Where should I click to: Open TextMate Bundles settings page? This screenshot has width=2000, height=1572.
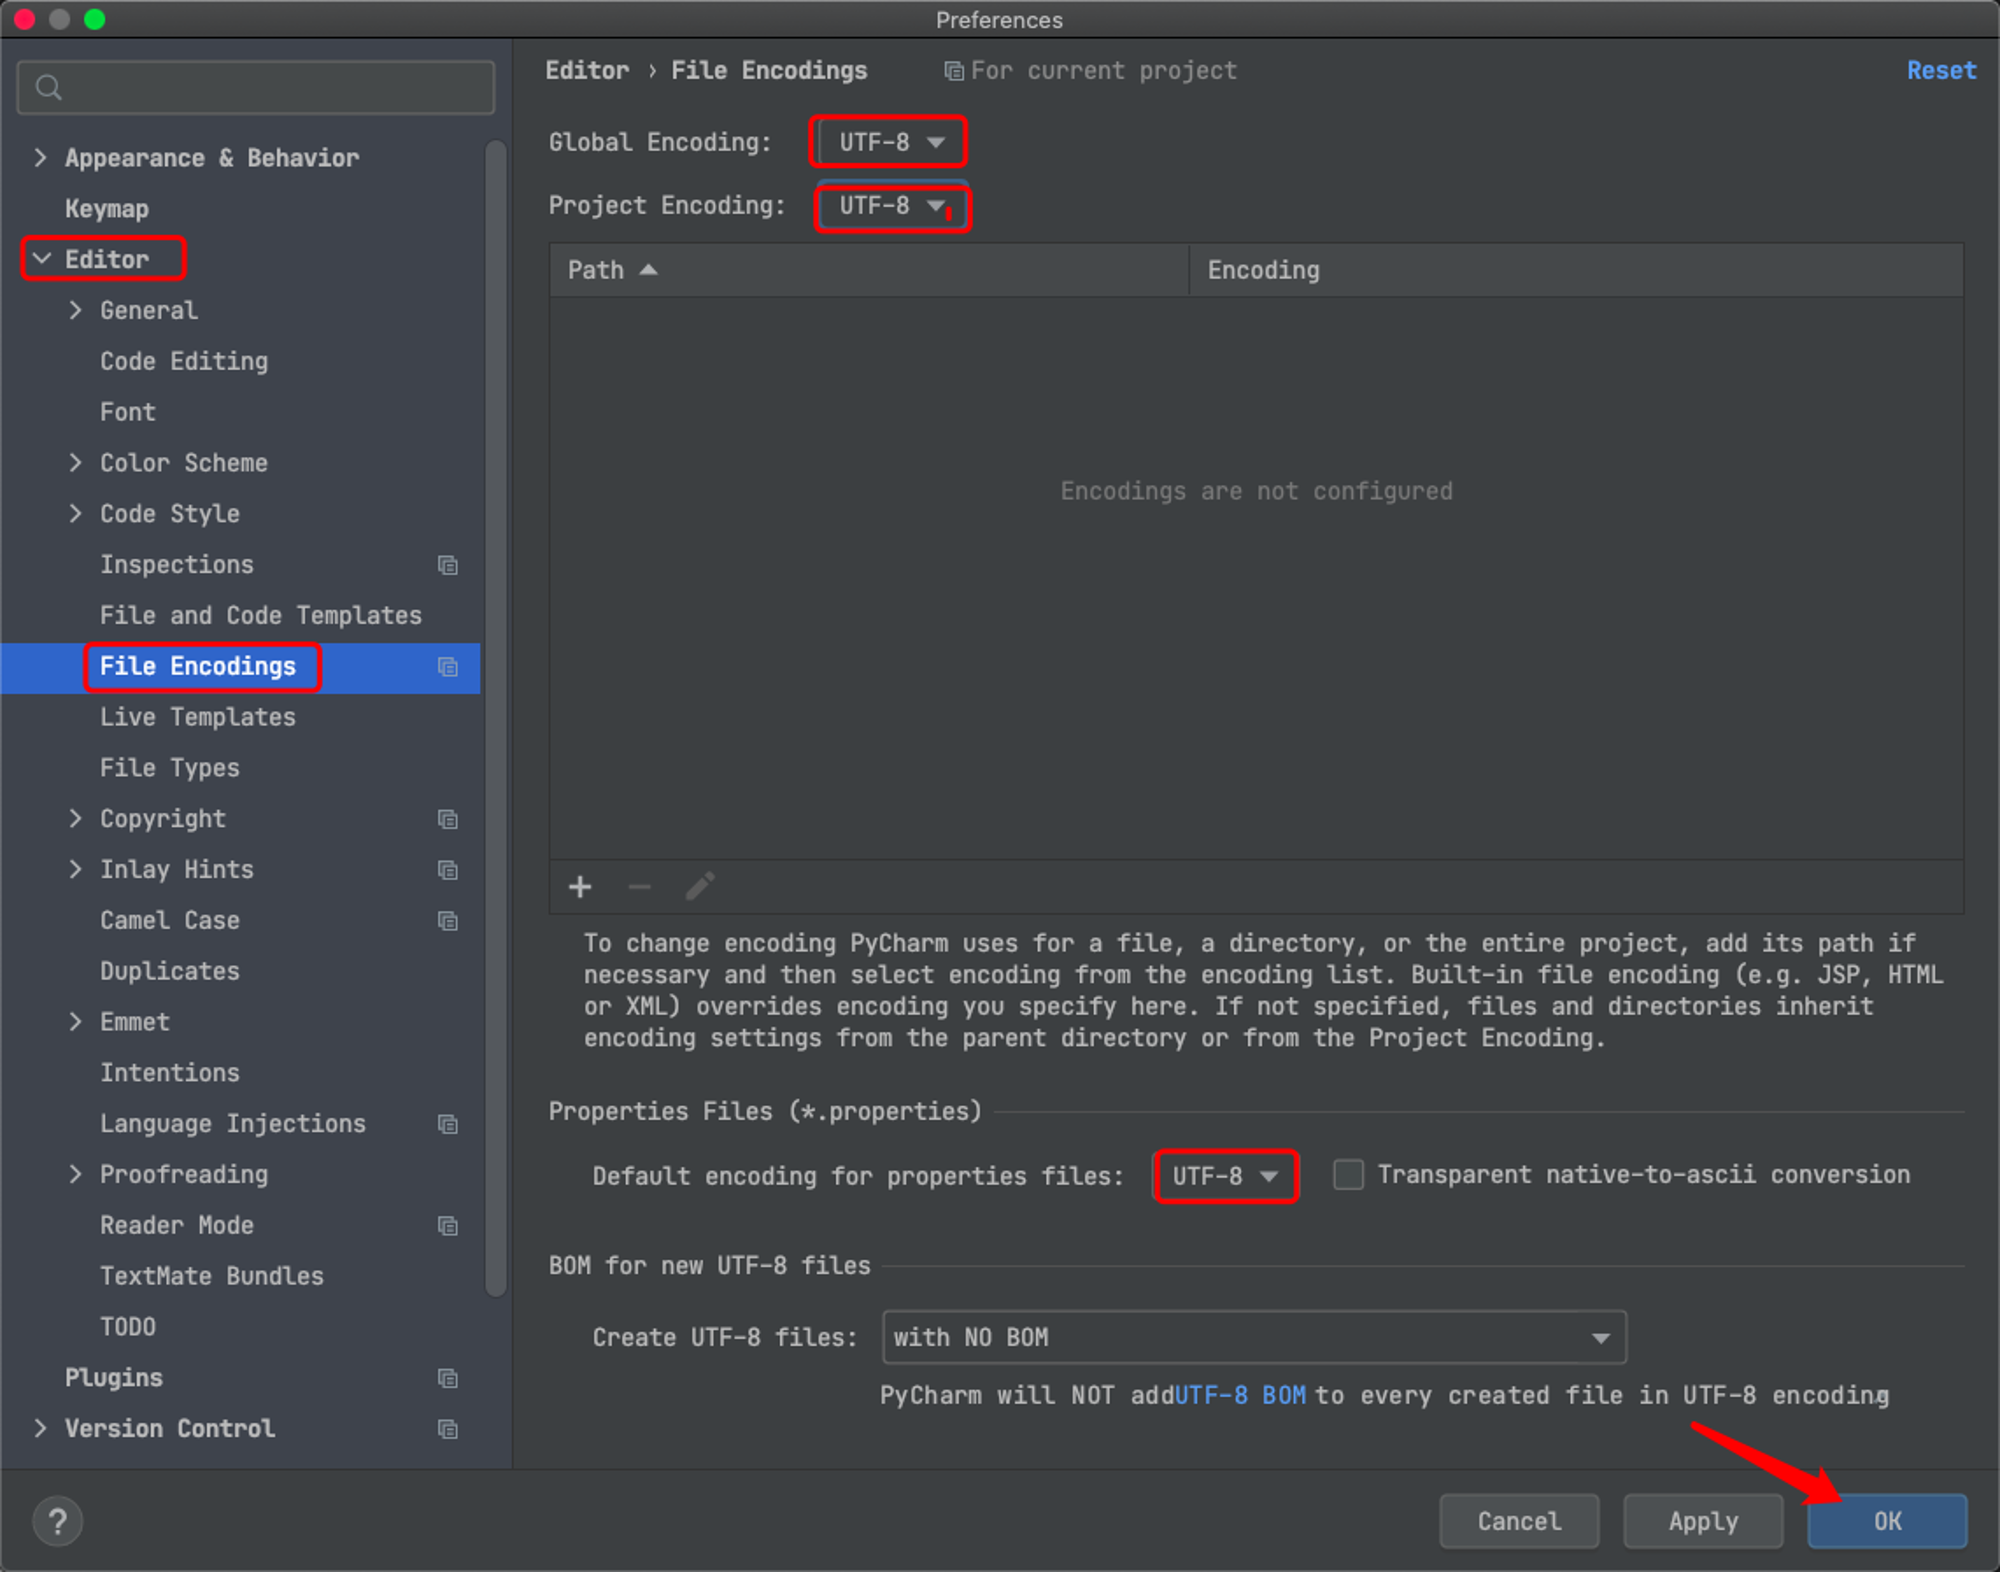[212, 1276]
